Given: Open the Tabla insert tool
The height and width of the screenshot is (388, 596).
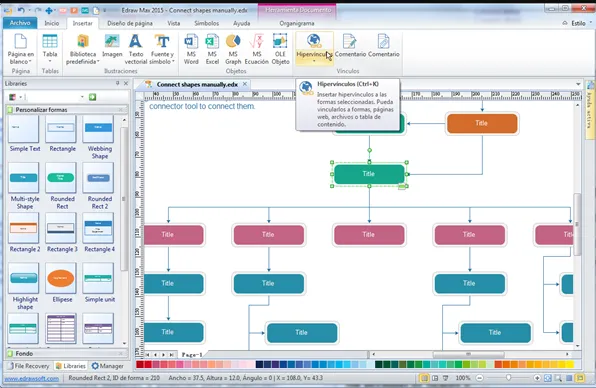Looking at the screenshot, I should [x=50, y=49].
